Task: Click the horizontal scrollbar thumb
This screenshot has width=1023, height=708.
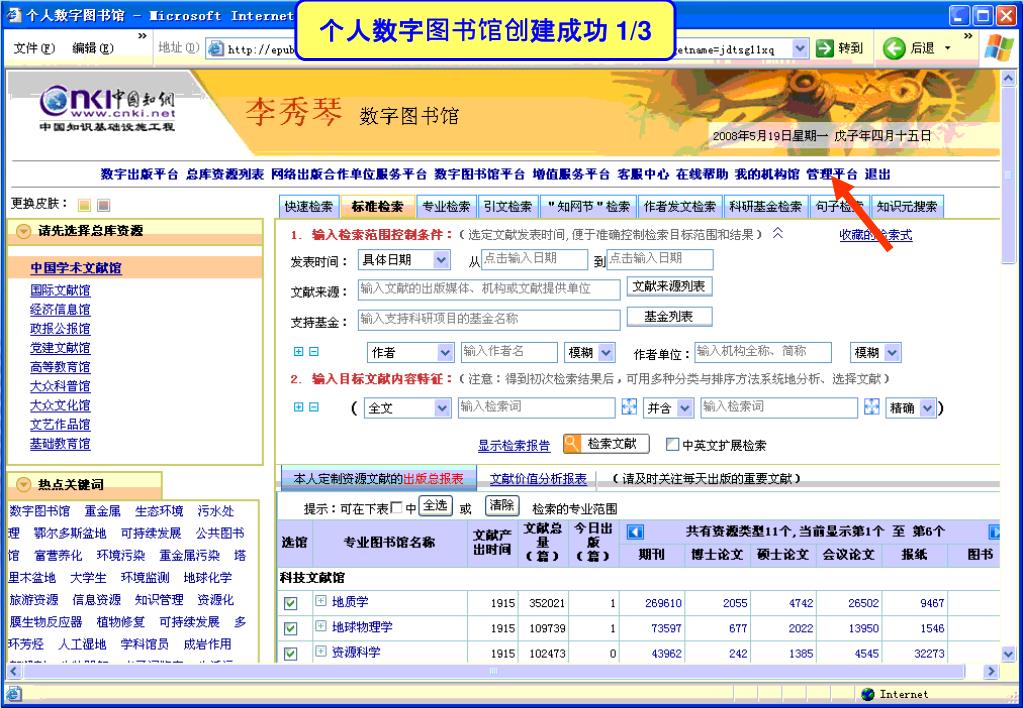Action: click(x=494, y=671)
